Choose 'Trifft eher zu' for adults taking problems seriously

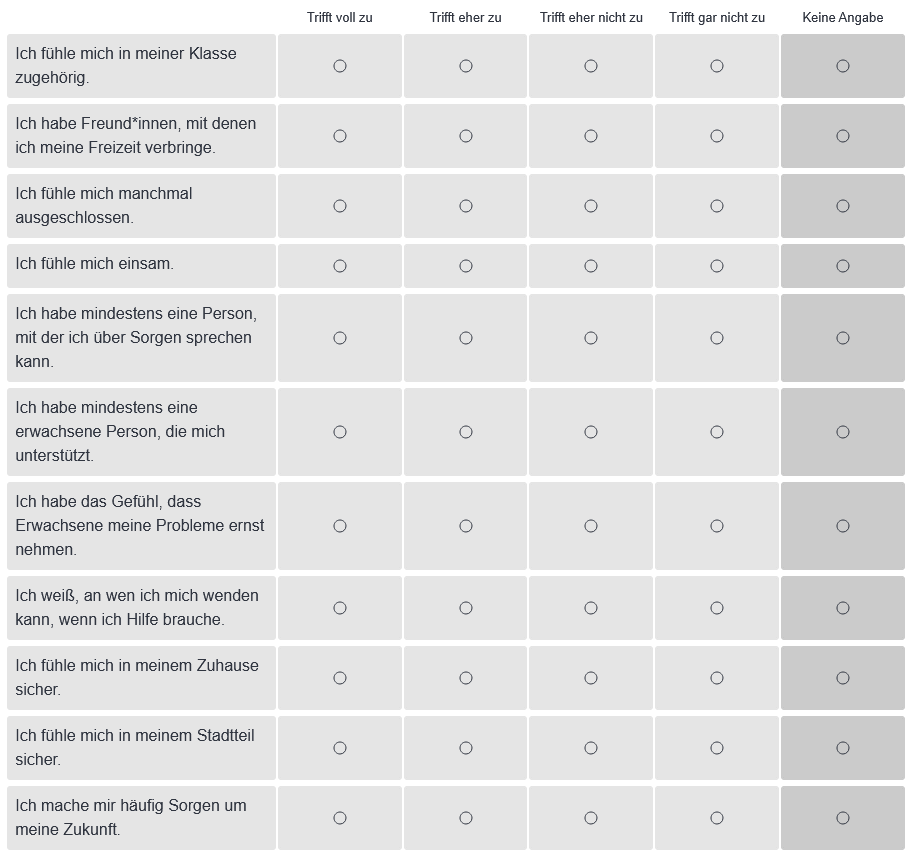click(466, 526)
